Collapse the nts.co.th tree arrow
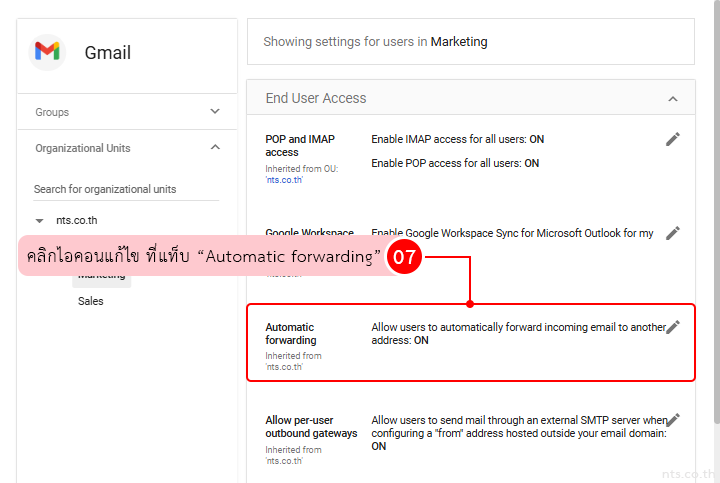The image size is (720, 483). click(x=39, y=221)
